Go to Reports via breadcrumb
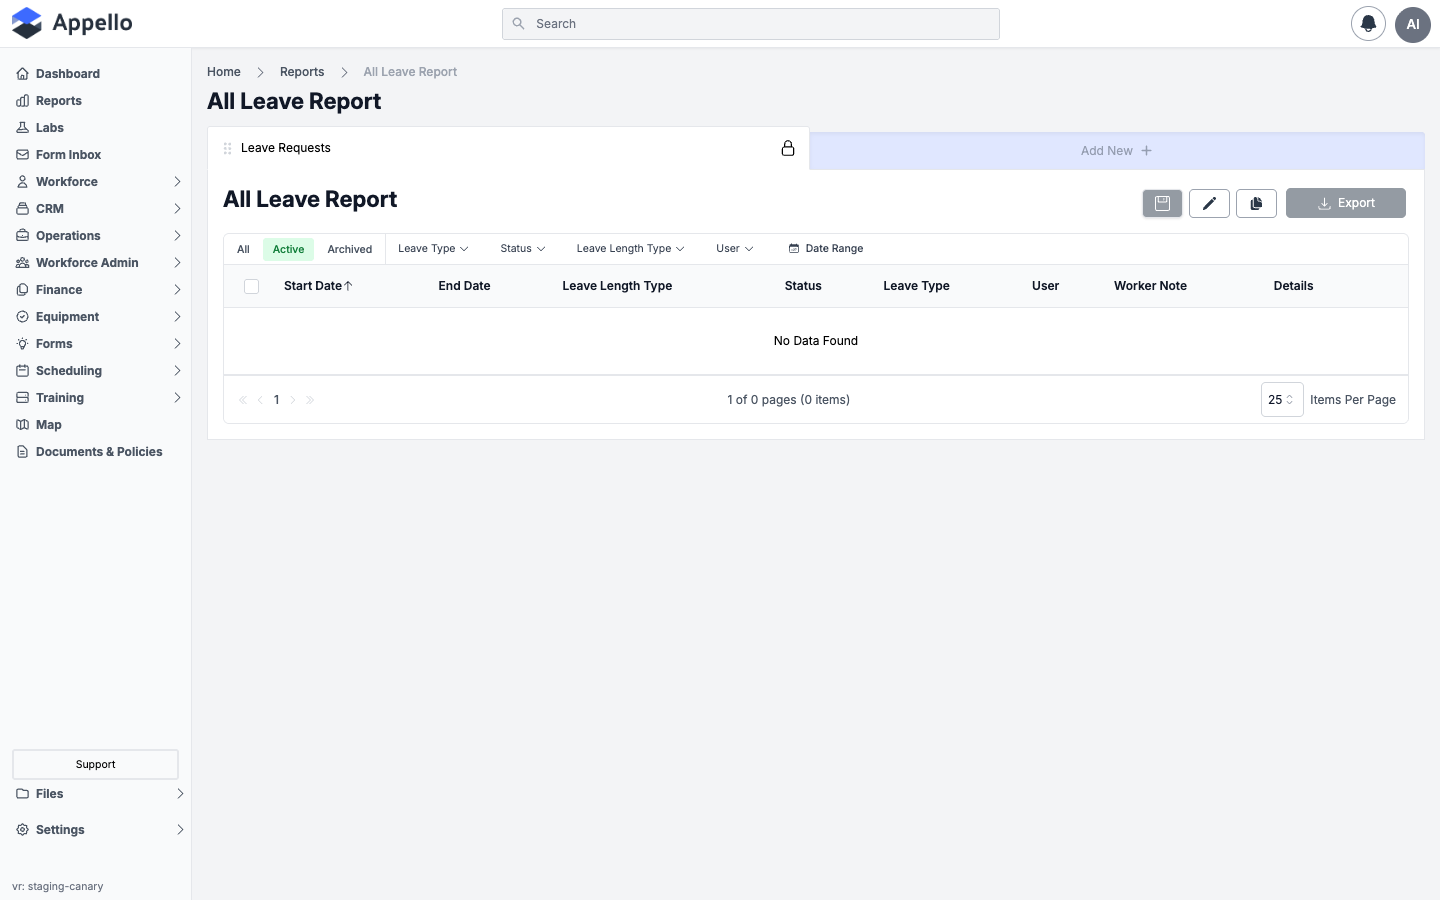Viewport: 1440px width, 918px height. [x=302, y=72]
